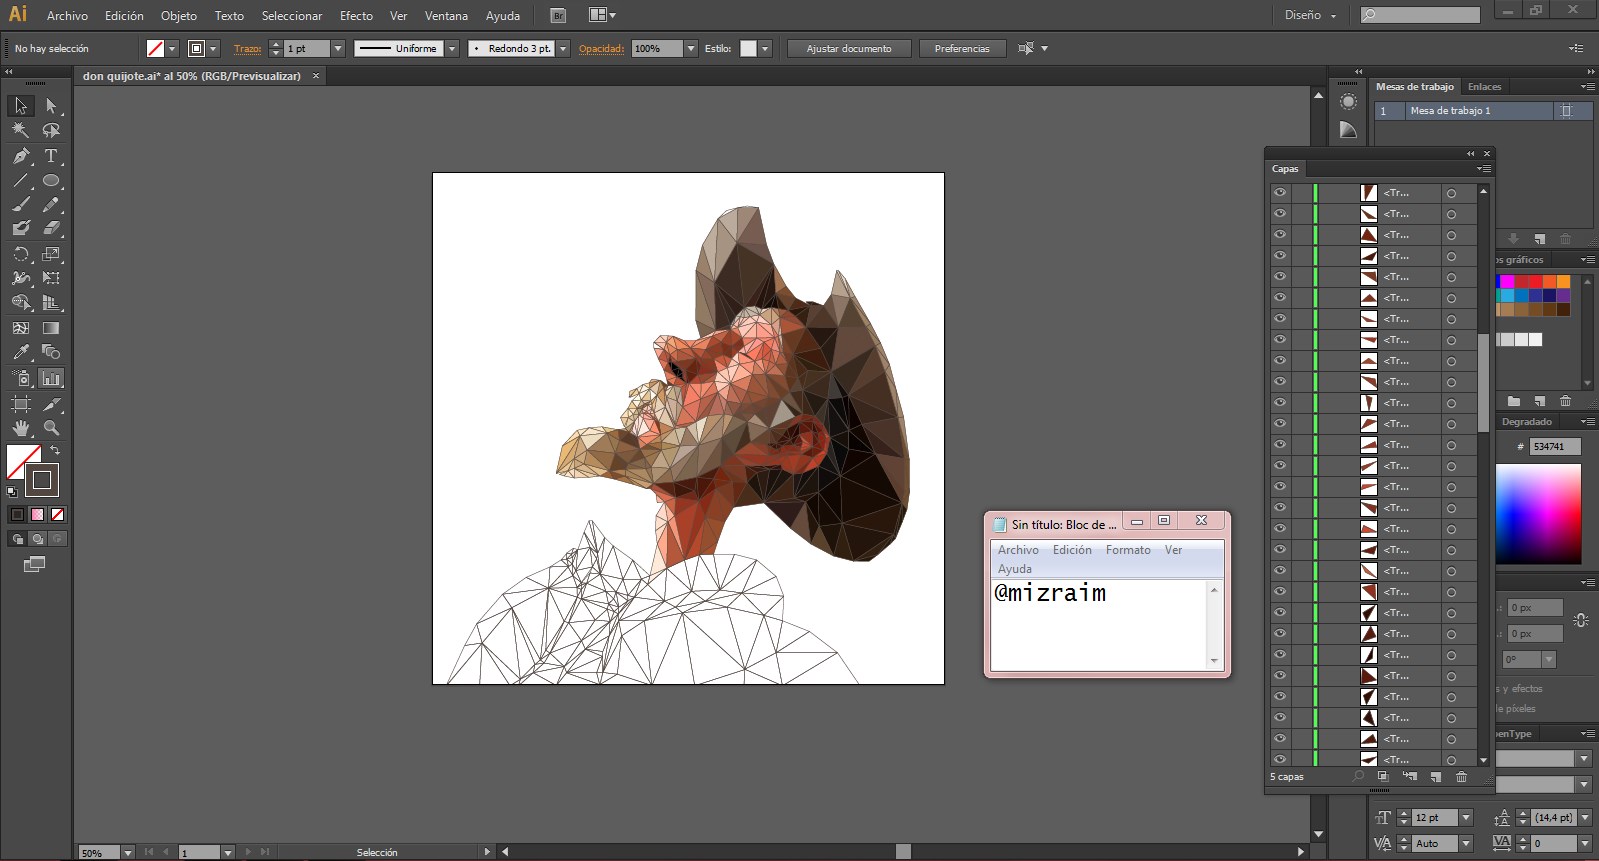
Task: Activate the Zoom magnifier tool
Action: point(51,428)
